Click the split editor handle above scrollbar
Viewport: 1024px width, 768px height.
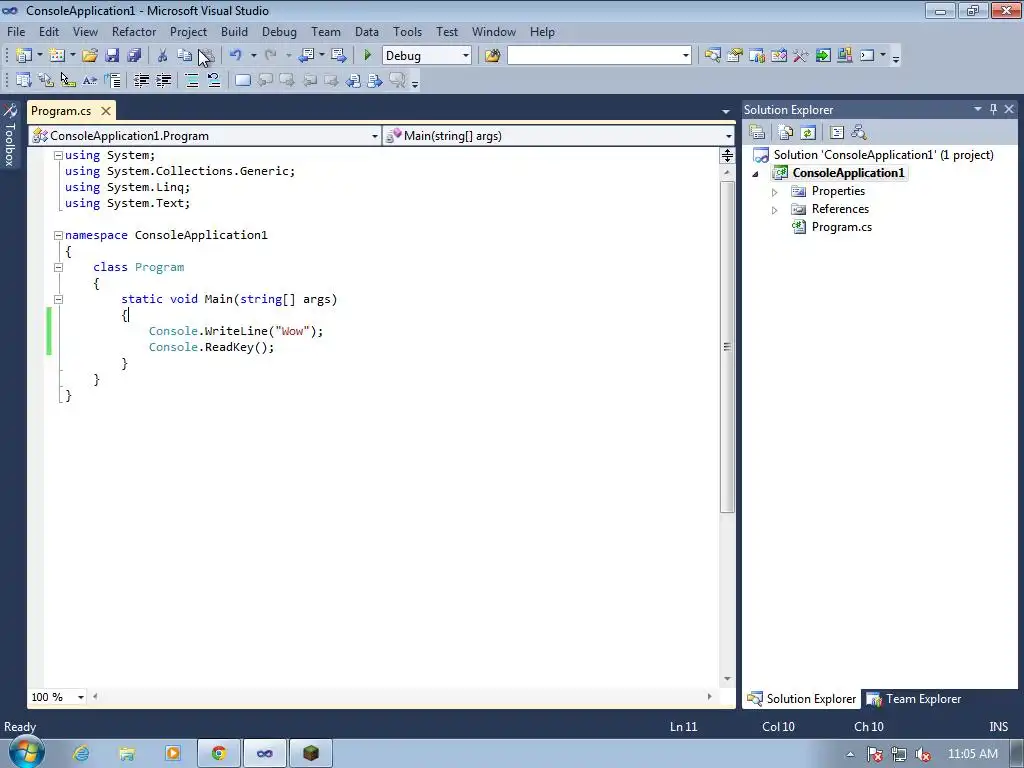click(x=727, y=155)
